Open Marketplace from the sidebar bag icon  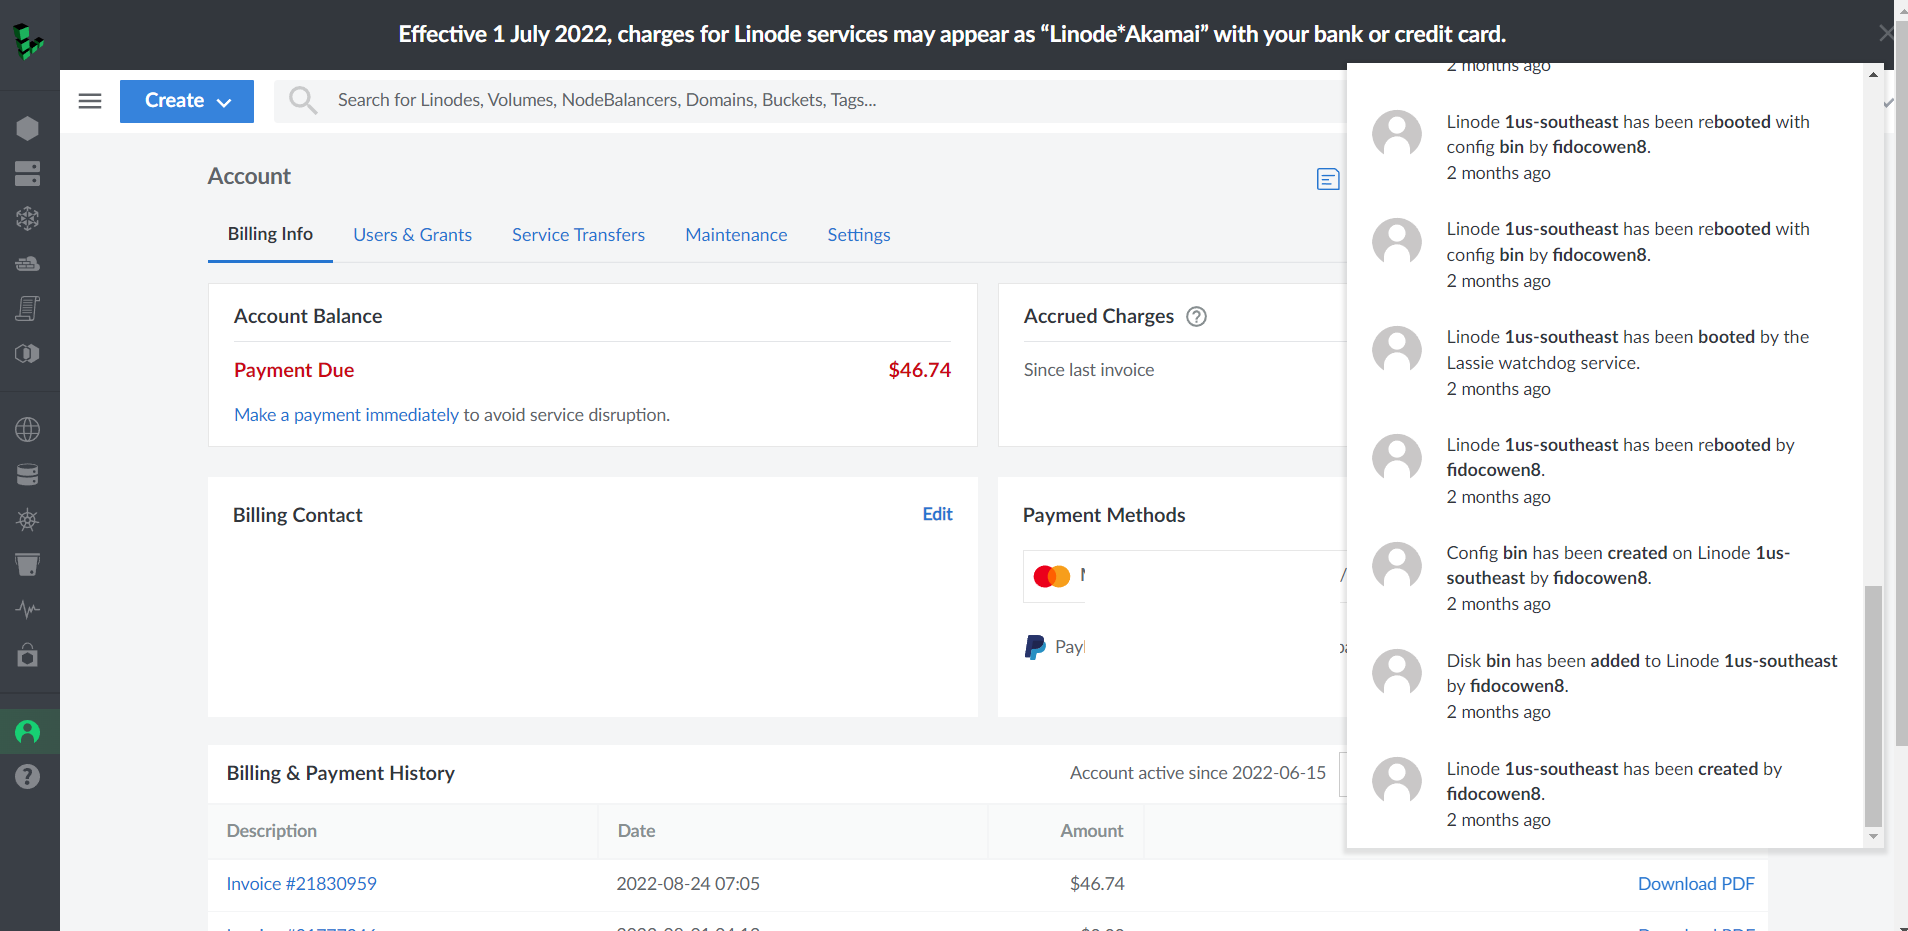28,655
